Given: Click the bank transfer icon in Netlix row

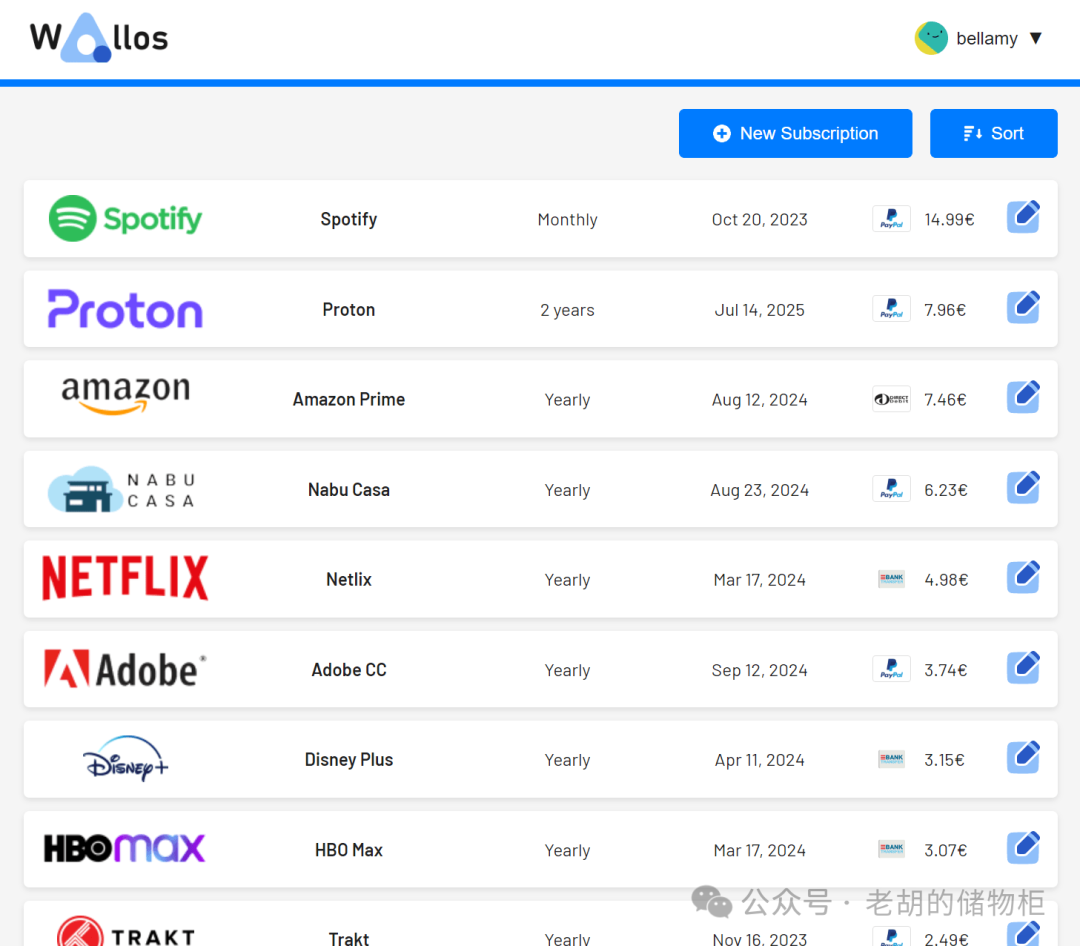Looking at the screenshot, I should 891,579.
